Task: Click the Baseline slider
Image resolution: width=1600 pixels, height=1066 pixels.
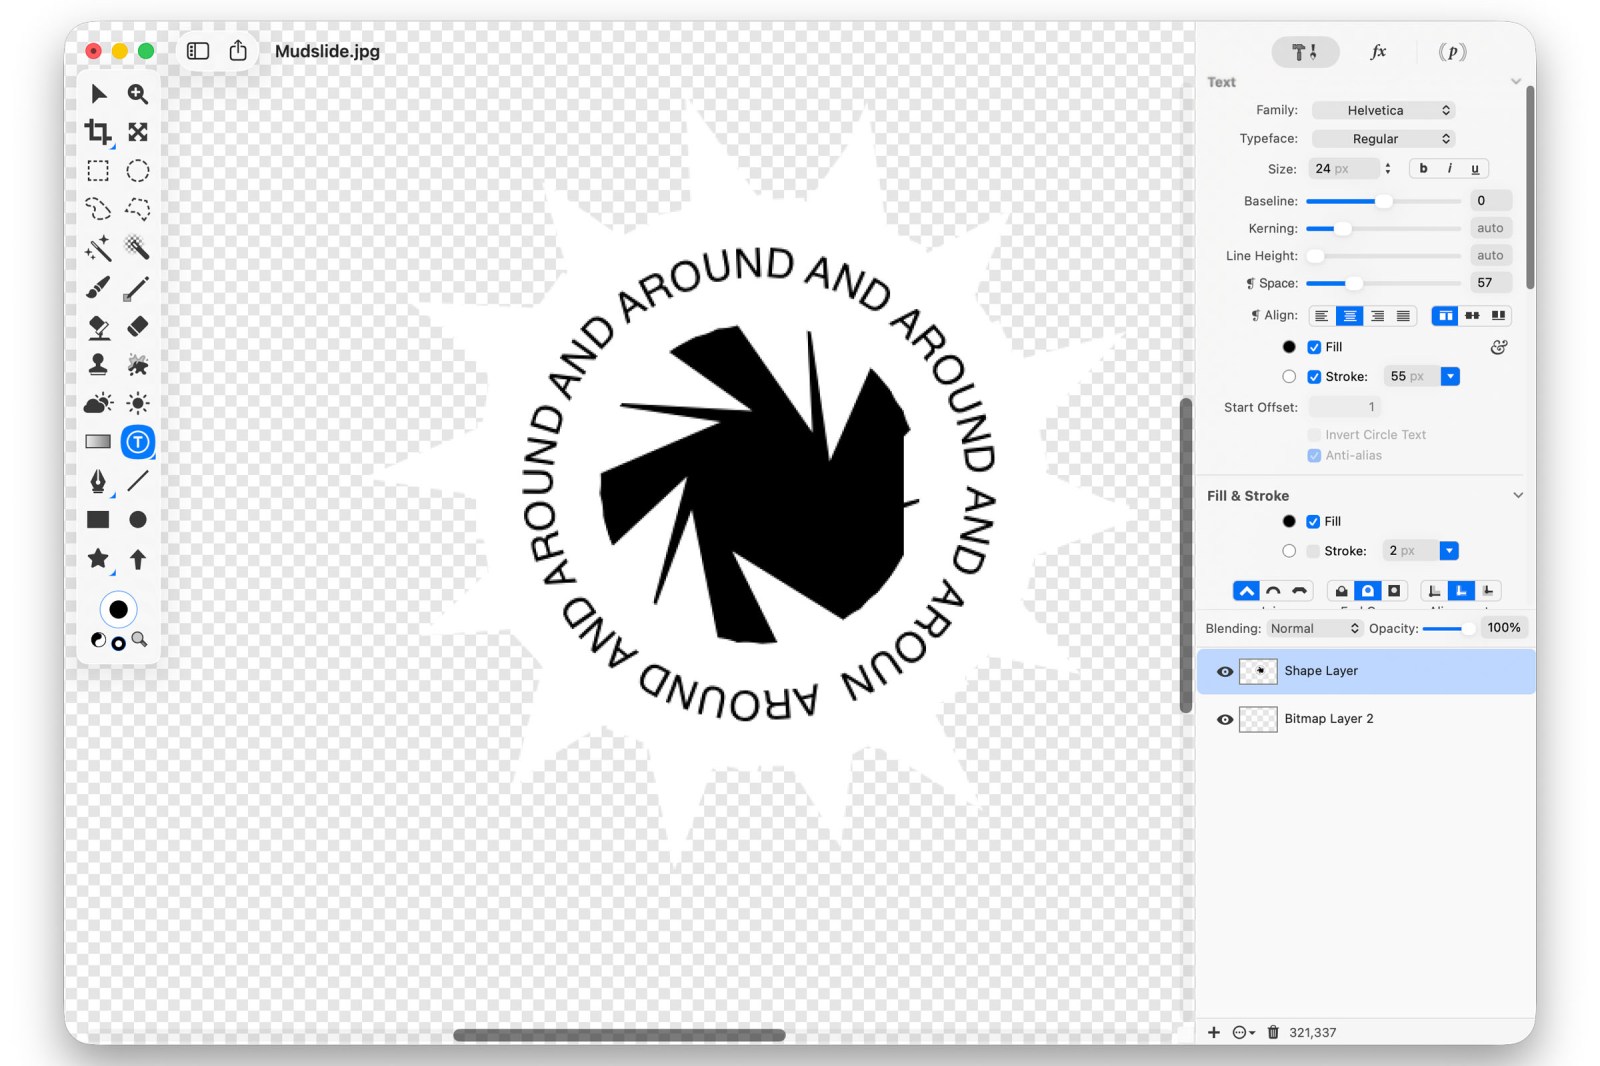Action: (1383, 201)
